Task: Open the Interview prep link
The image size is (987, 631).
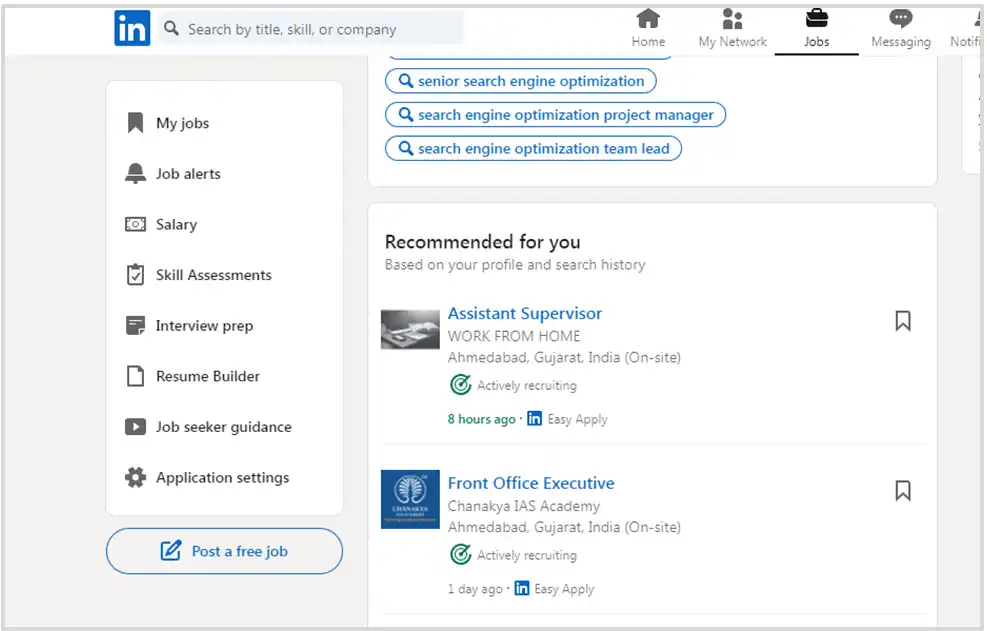Action: pyautogui.click(x=205, y=326)
